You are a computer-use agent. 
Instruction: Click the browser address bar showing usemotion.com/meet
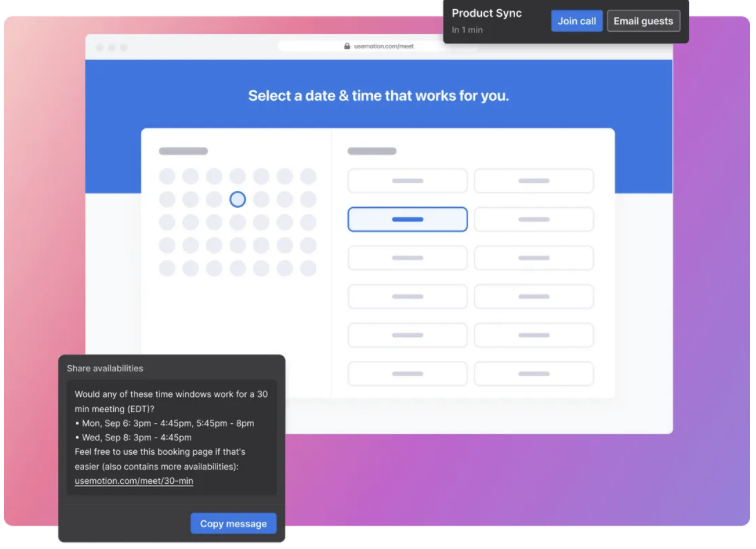[x=378, y=46]
